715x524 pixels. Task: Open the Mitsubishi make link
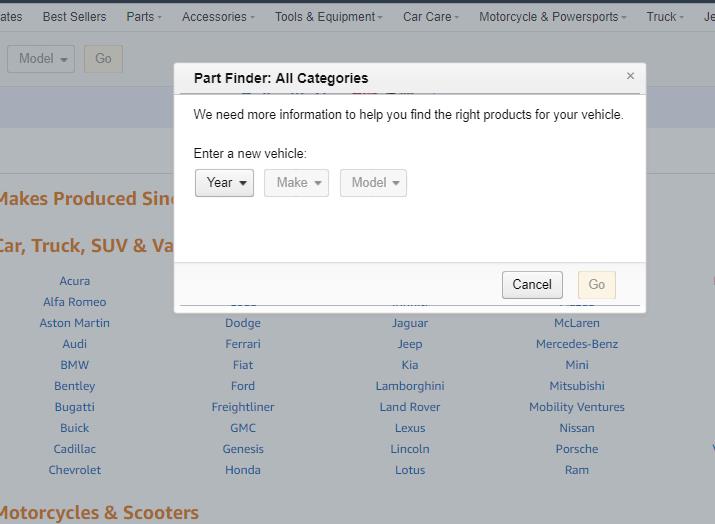coord(577,386)
